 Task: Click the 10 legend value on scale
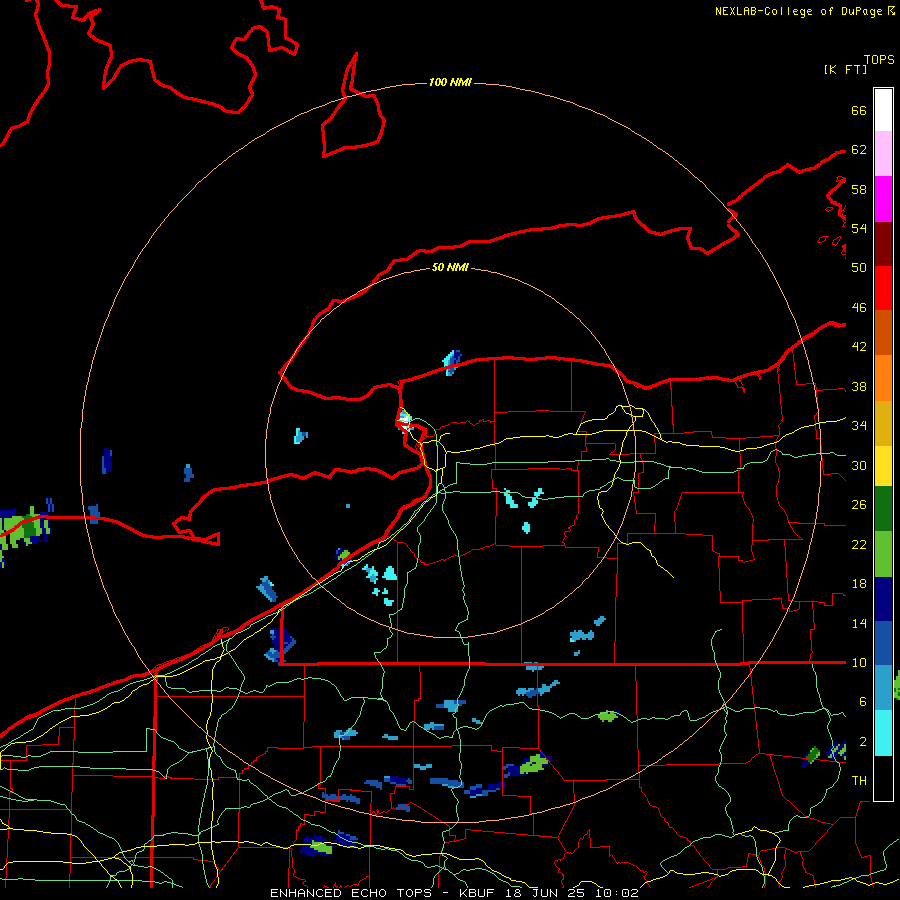859,662
